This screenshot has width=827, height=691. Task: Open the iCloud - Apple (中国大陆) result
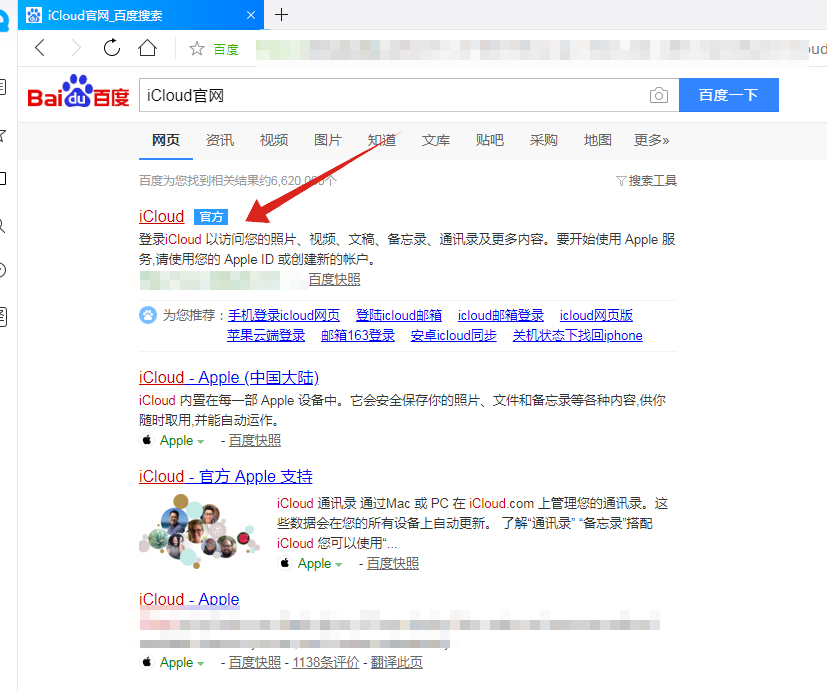click(229, 378)
